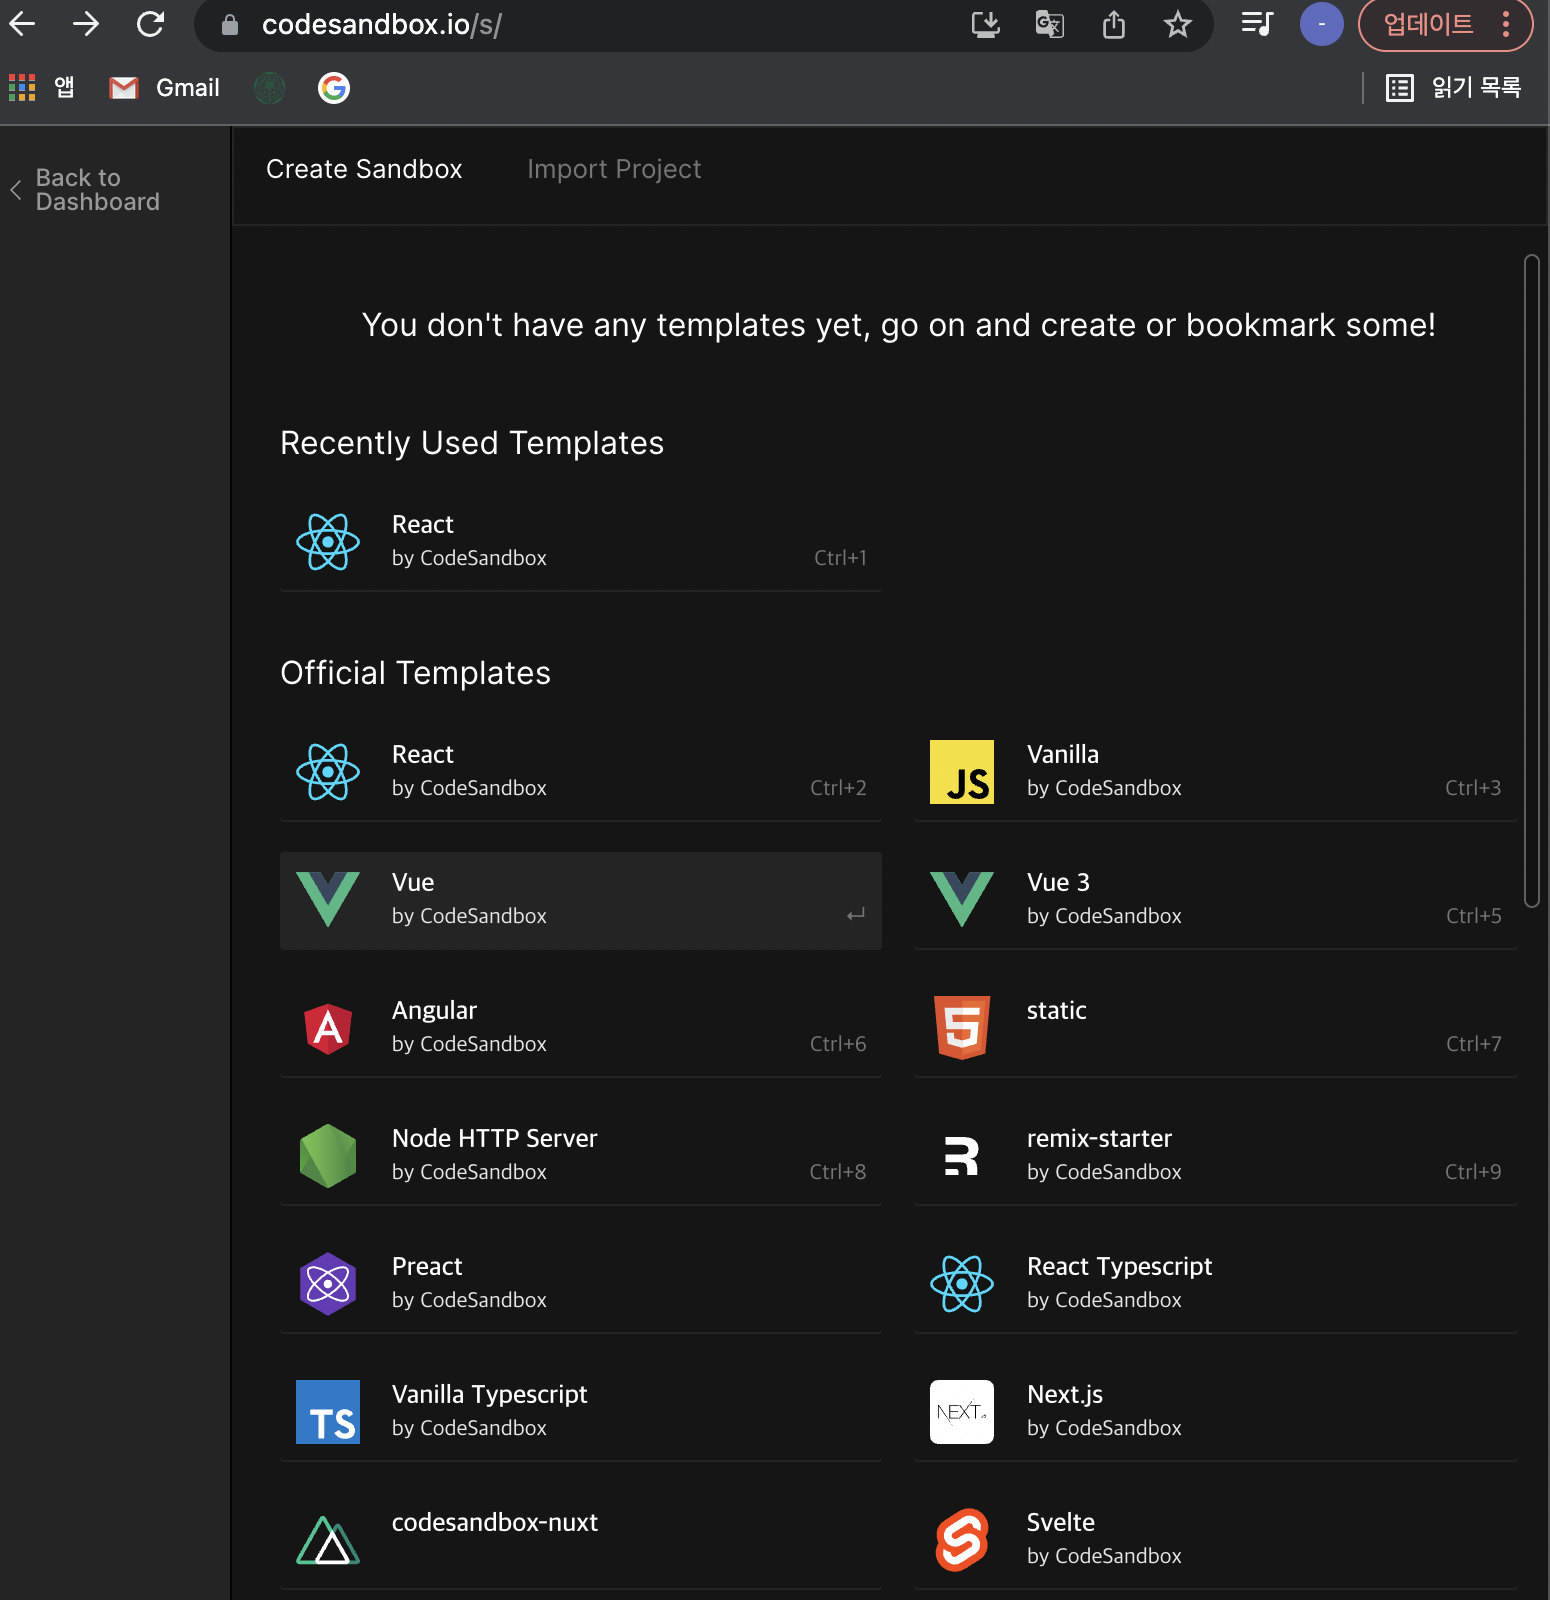Click the Next.js template logo
This screenshot has height=1600, width=1550.
(x=962, y=1412)
